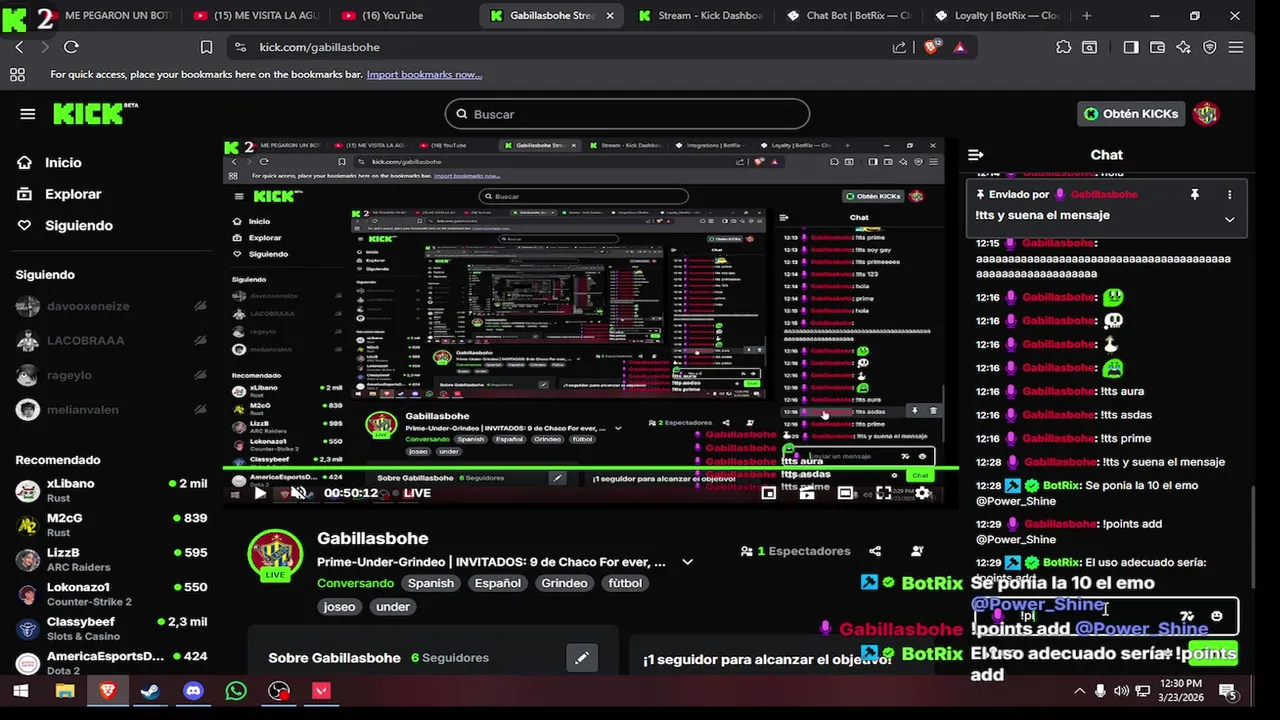Open Discord from the taskbar

pos(193,691)
